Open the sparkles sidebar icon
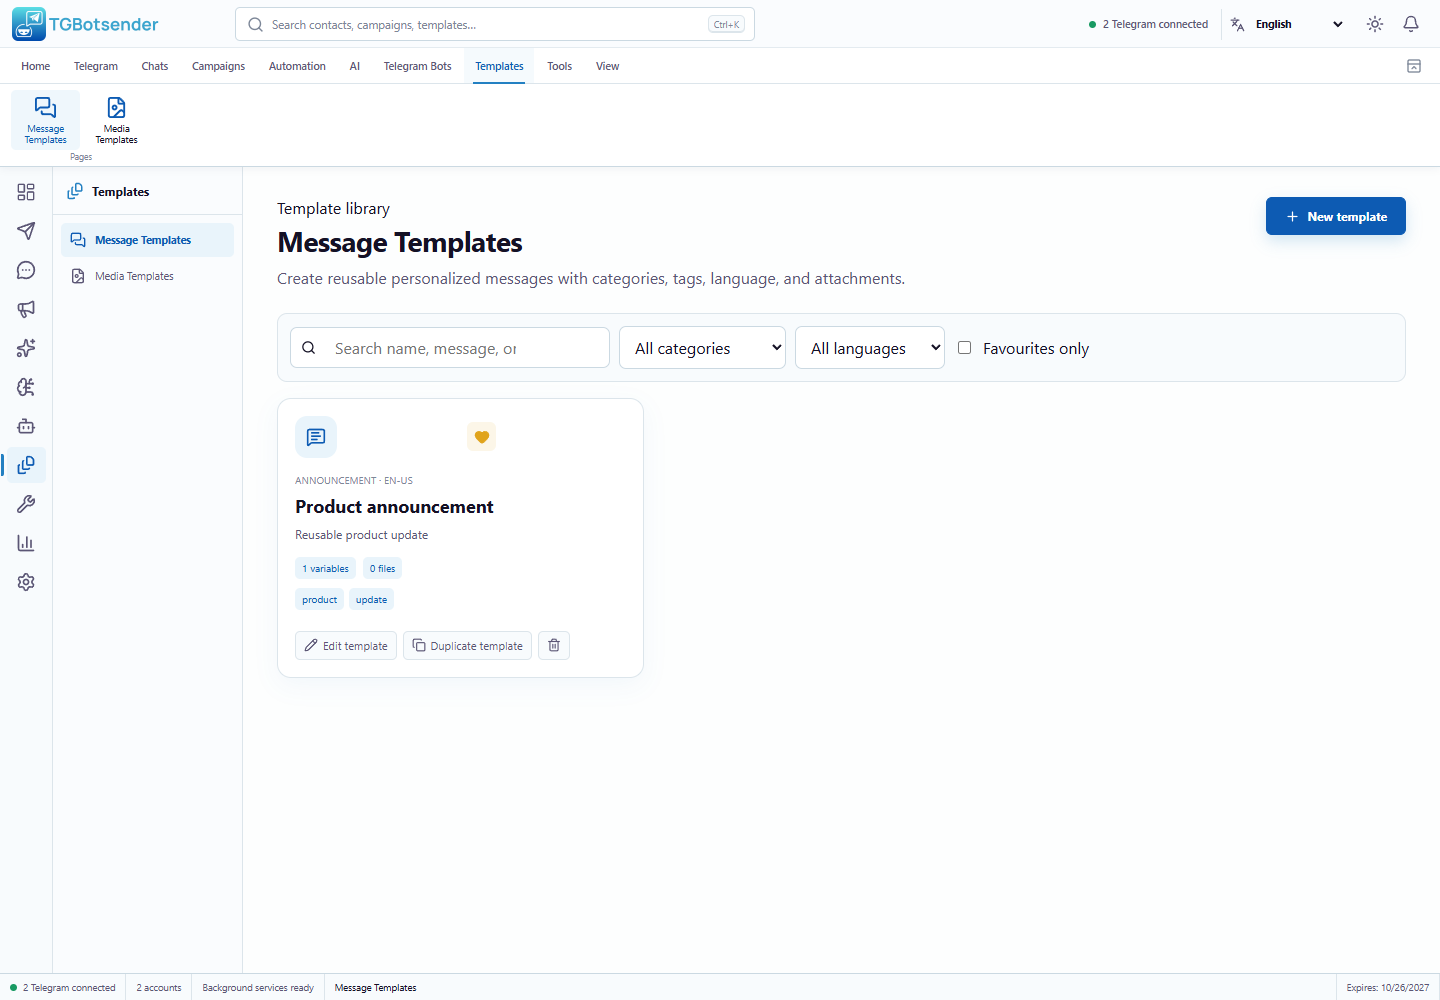Screen dimensions: 1440x1000 pyautogui.click(x=26, y=348)
